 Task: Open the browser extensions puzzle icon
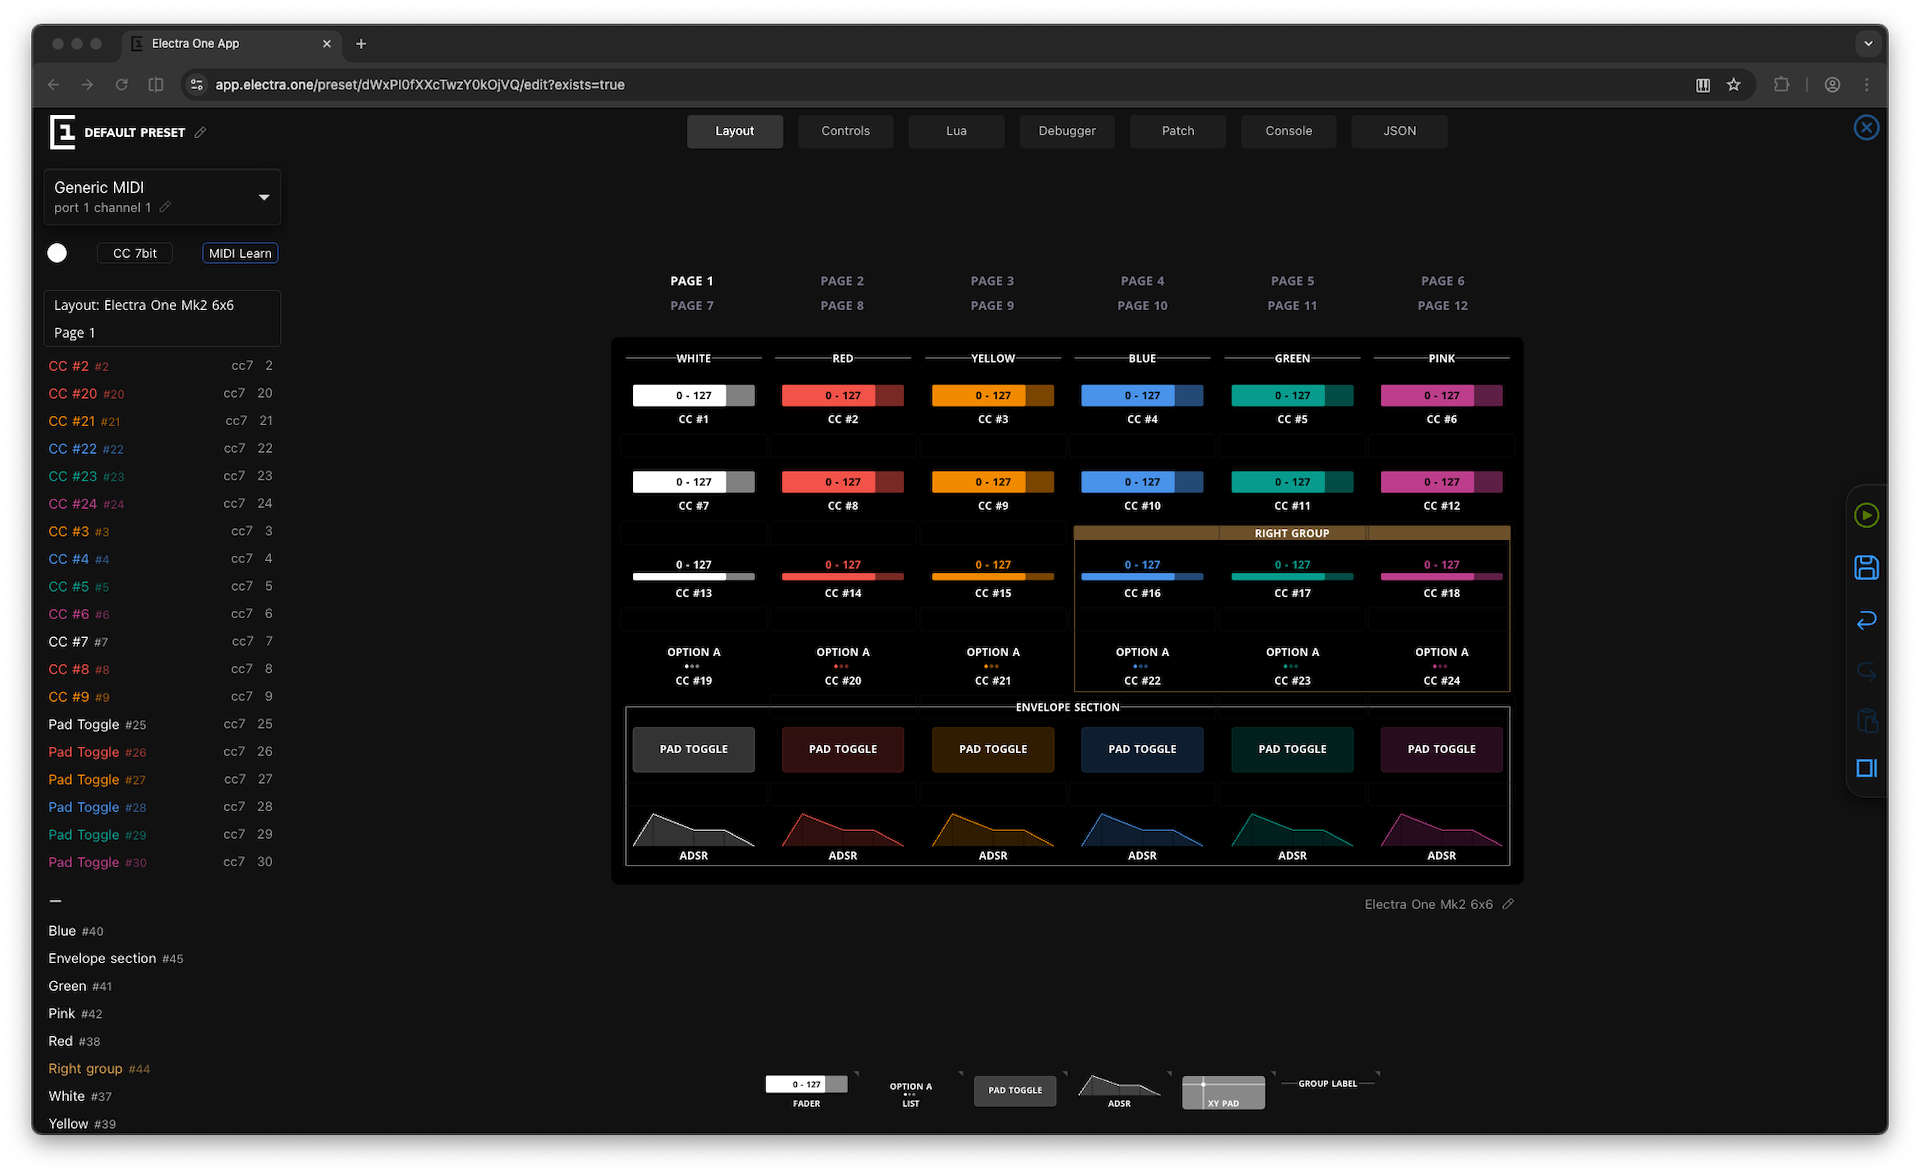(x=1781, y=85)
